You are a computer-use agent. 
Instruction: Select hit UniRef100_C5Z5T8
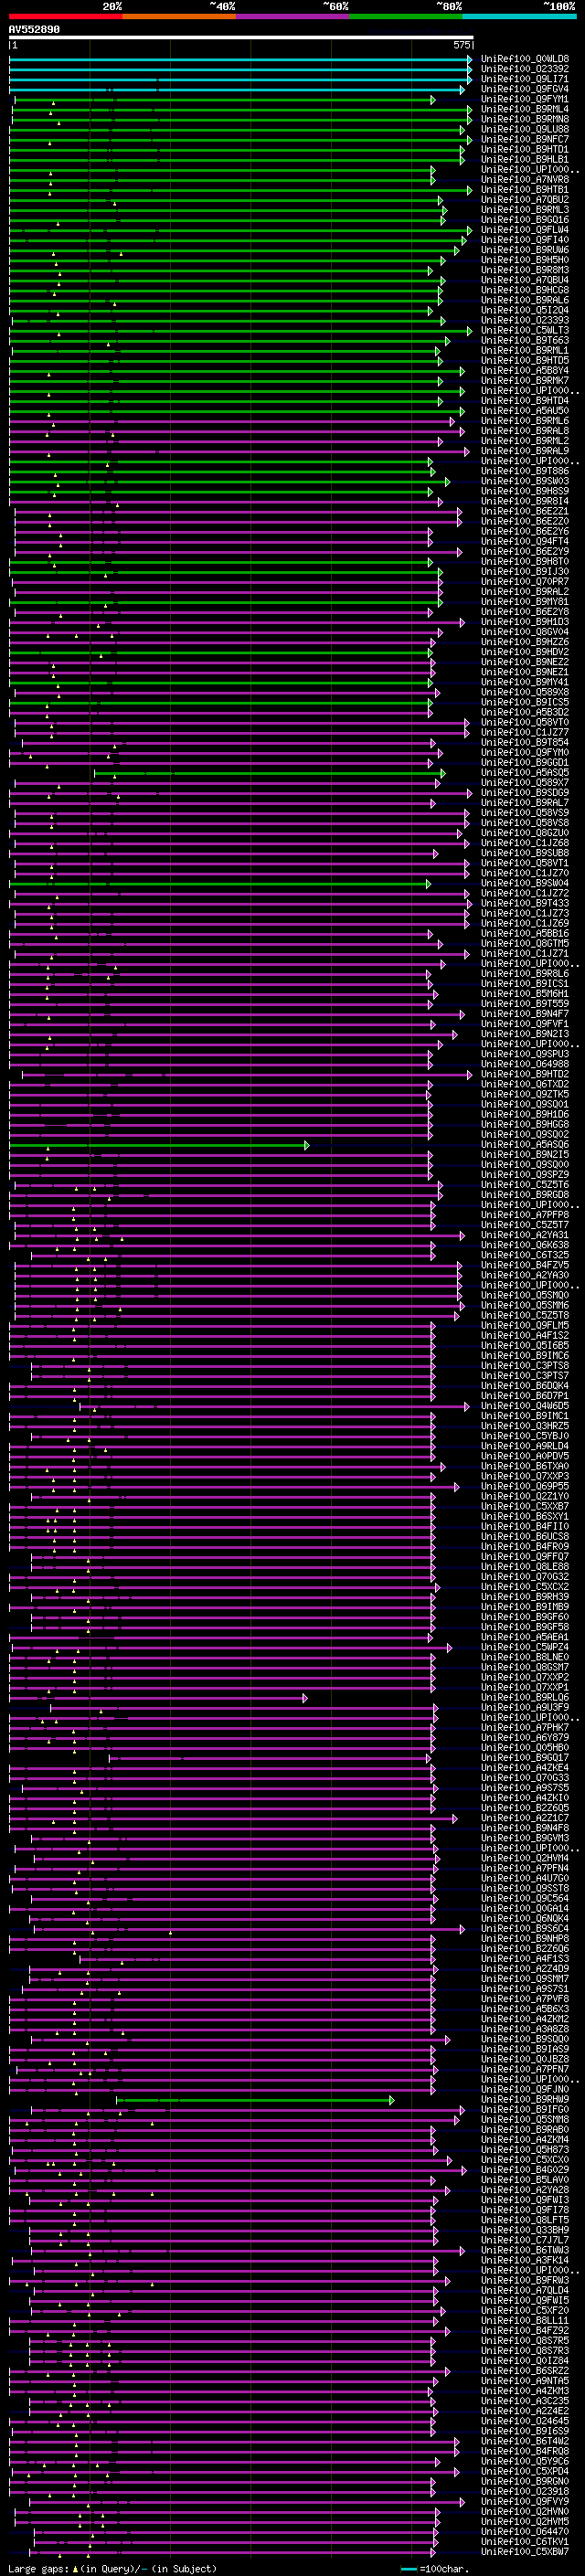pyautogui.click(x=525, y=1316)
